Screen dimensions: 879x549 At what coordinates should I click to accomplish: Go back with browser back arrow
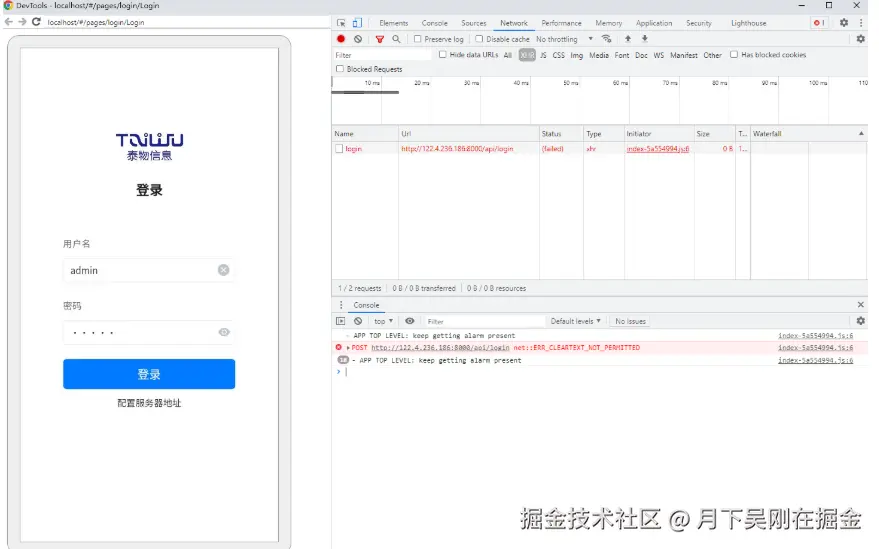tap(9, 22)
